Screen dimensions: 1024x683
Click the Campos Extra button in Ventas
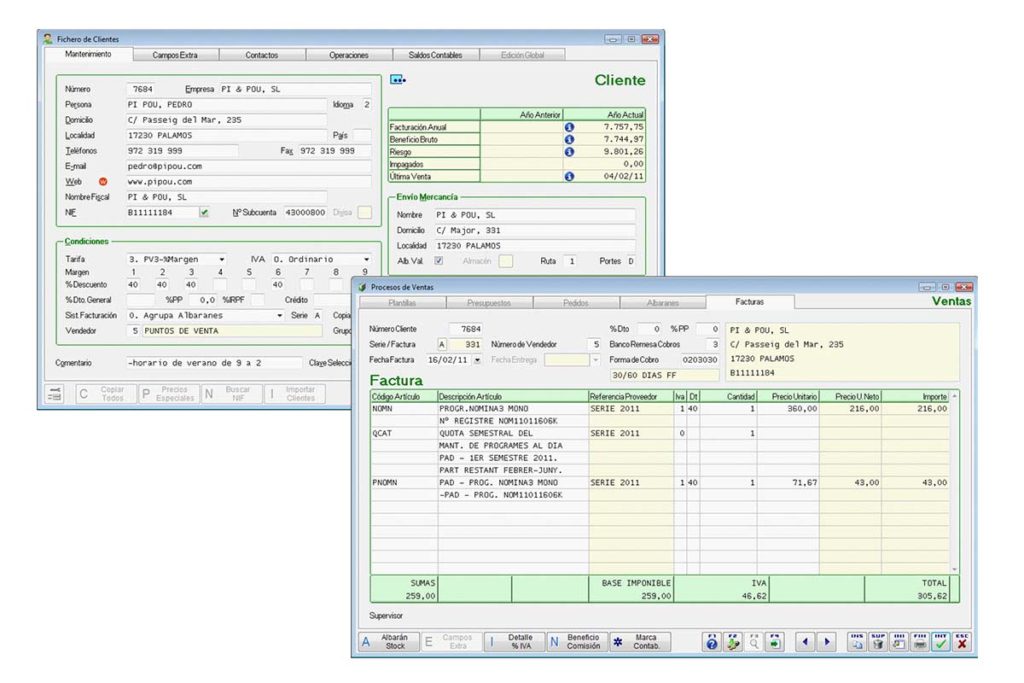pyautogui.click(x=452, y=641)
